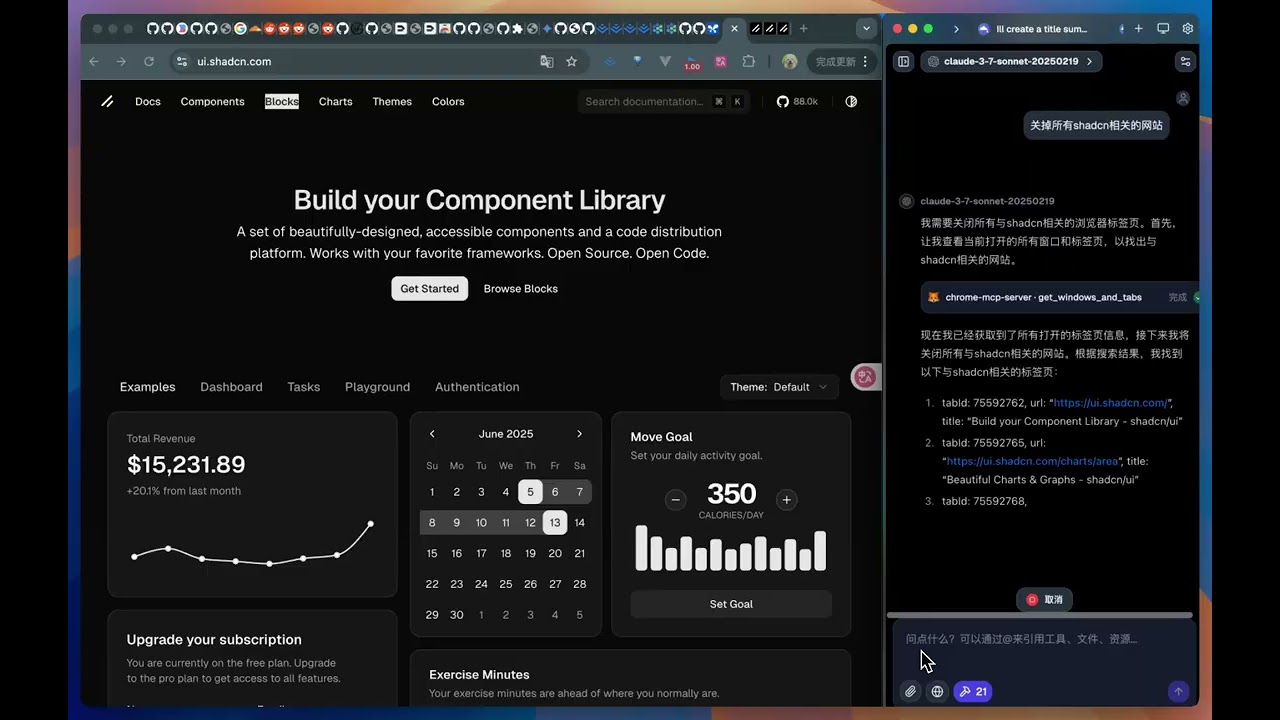Screen dimensions: 1280x720
Task: Toggle sidebar in the chat window
Action: click(904, 61)
